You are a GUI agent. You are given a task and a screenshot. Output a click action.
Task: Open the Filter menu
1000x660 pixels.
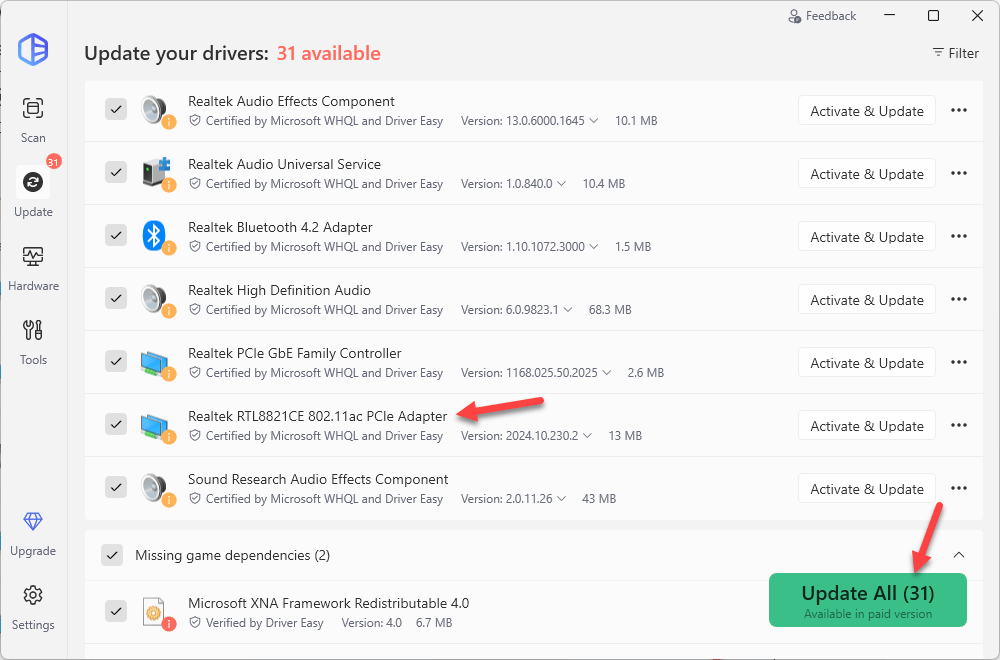click(x=955, y=53)
